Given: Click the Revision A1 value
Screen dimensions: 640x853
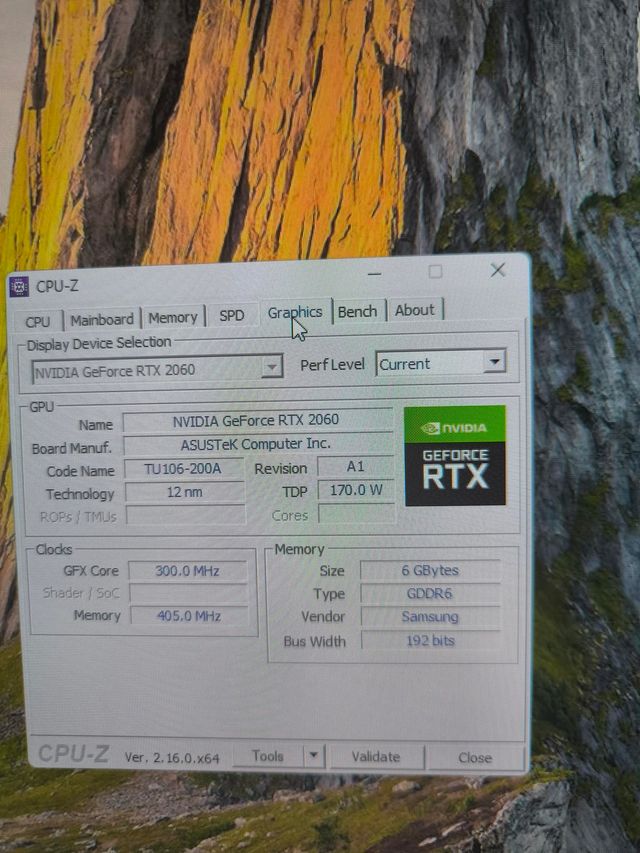Looking at the screenshot, I should [x=355, y=466].
